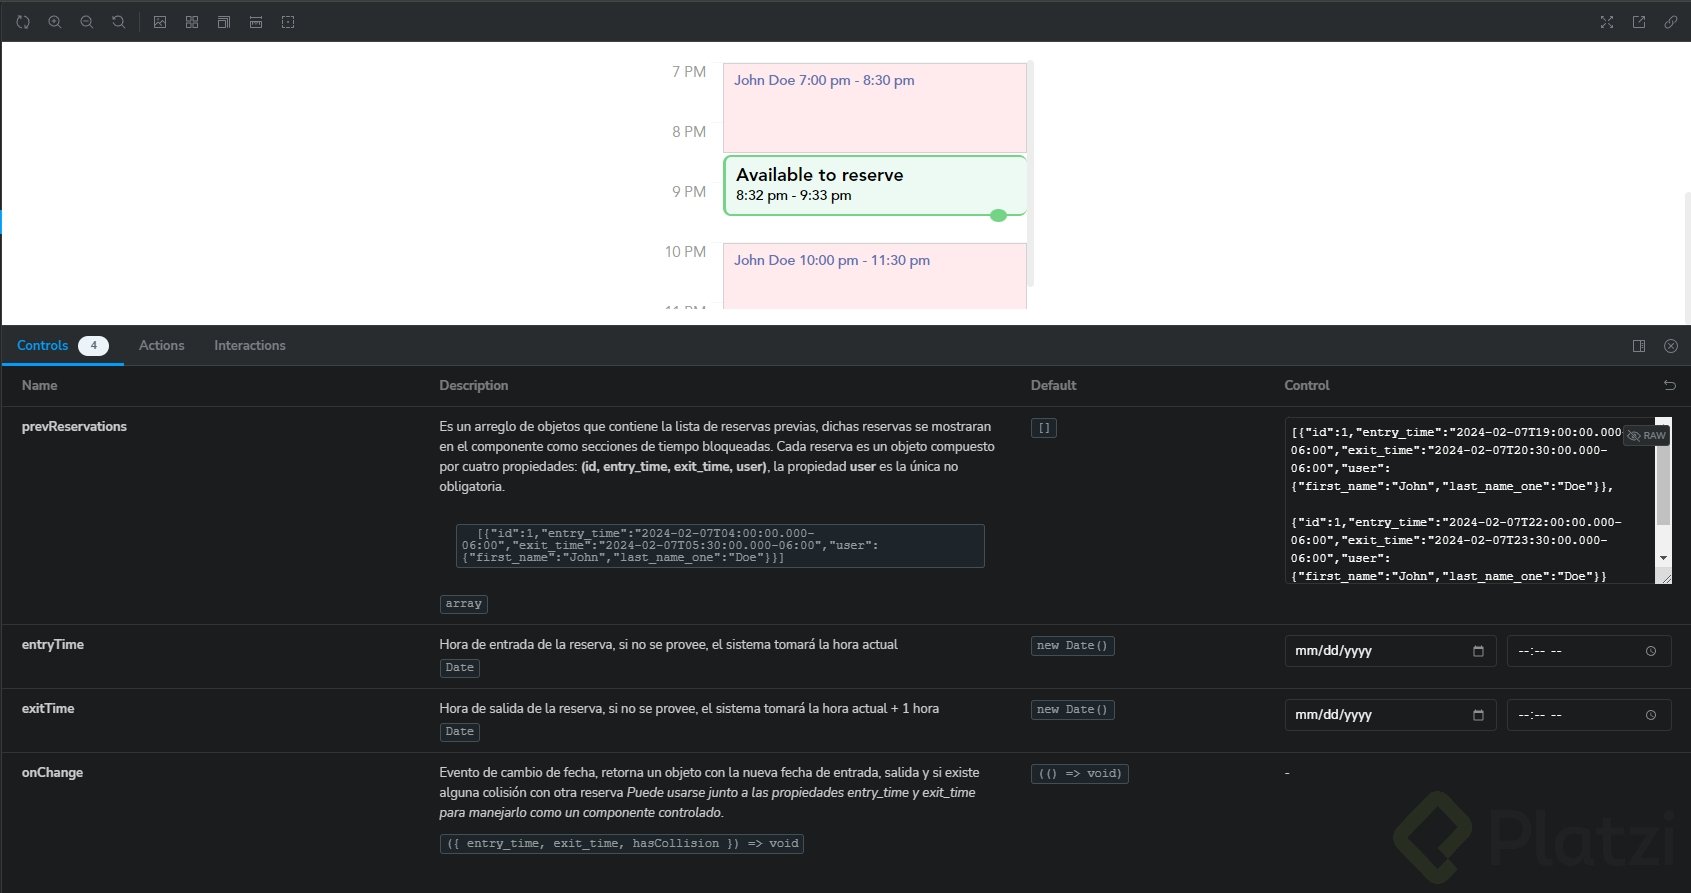Click the entryTime 'new Date()' default badge
The height and width of the screenshot is (893, 1691).
click(1073, 646)
